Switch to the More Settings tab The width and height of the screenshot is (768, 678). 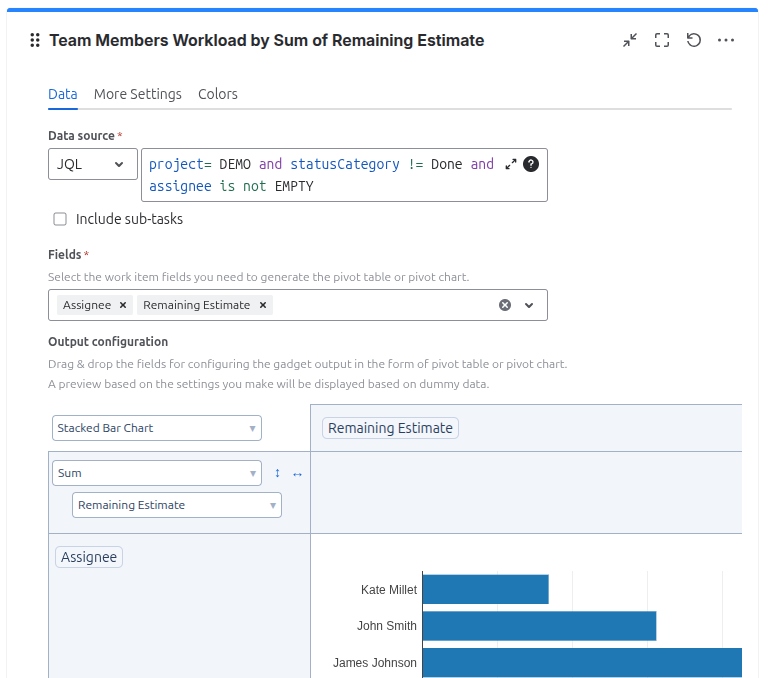point(138,94)
